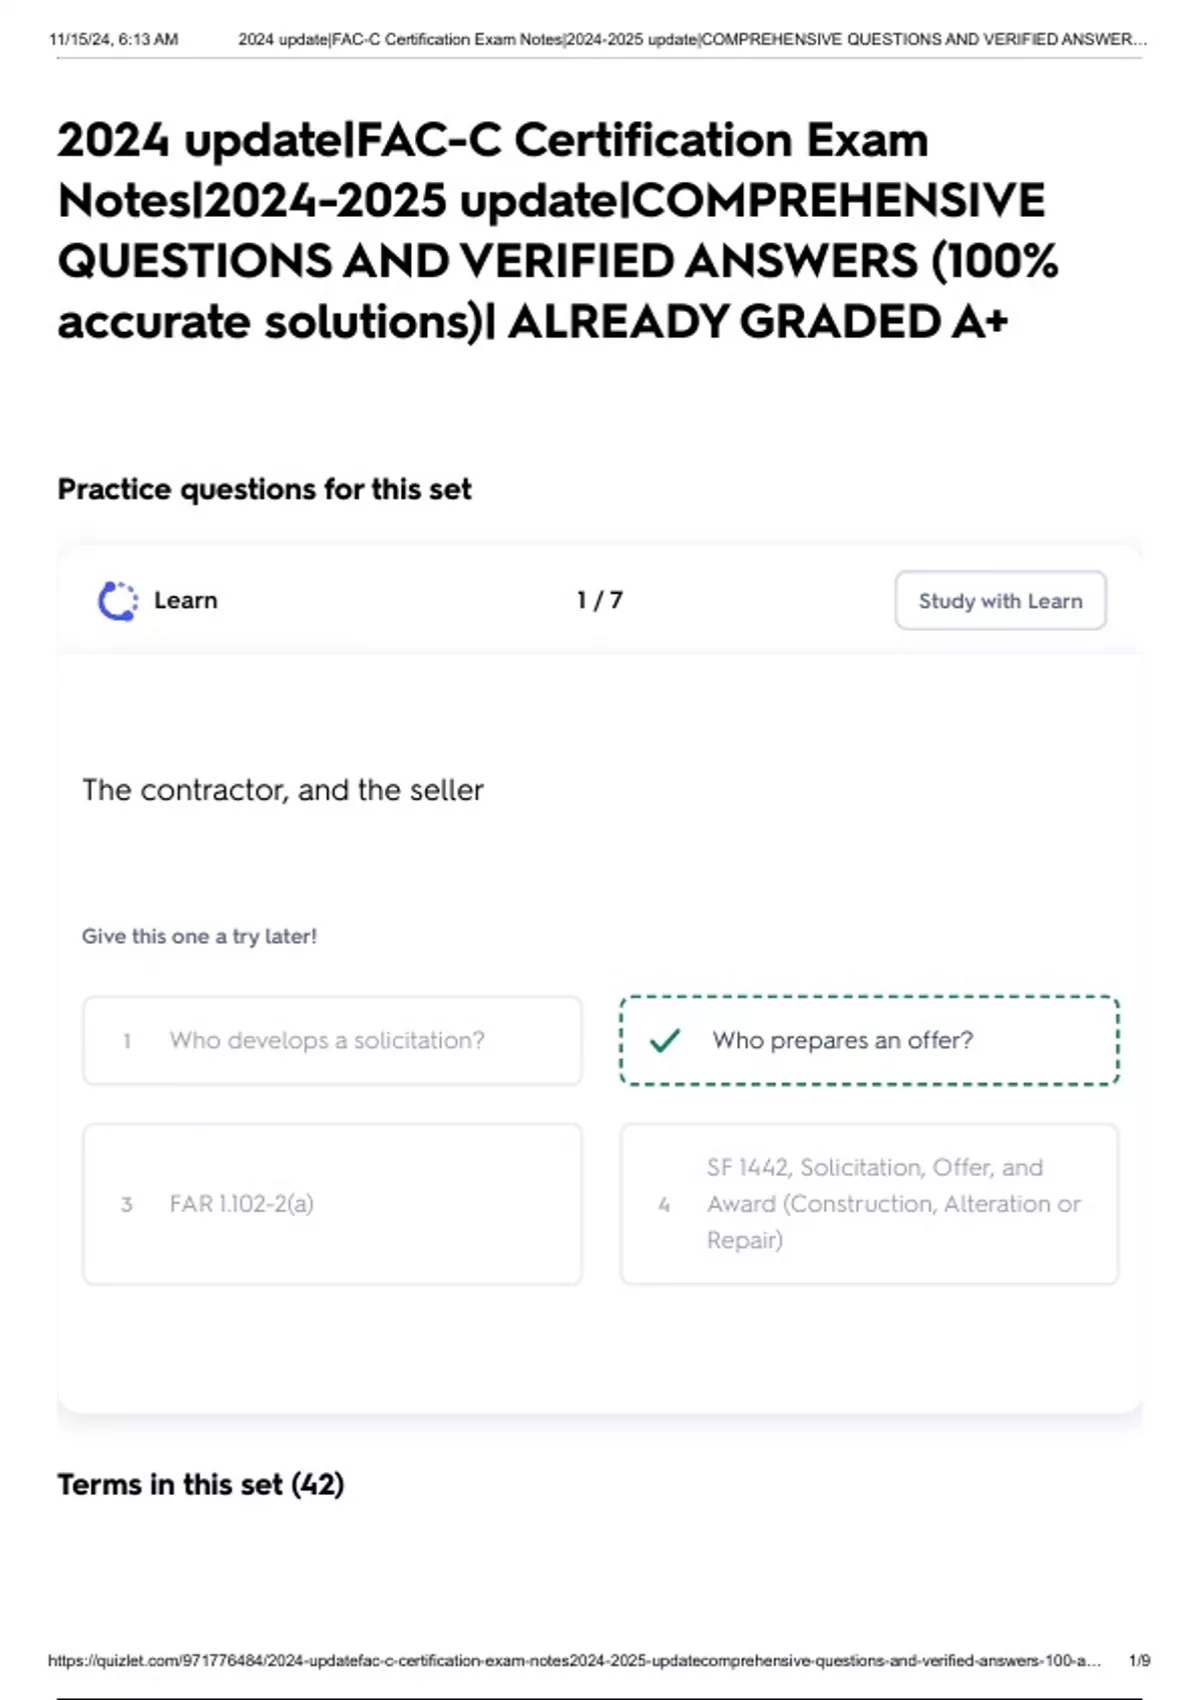Click the dashed border around correct answer
This screenshot has width=1200, height=1700.
[868, 995]
